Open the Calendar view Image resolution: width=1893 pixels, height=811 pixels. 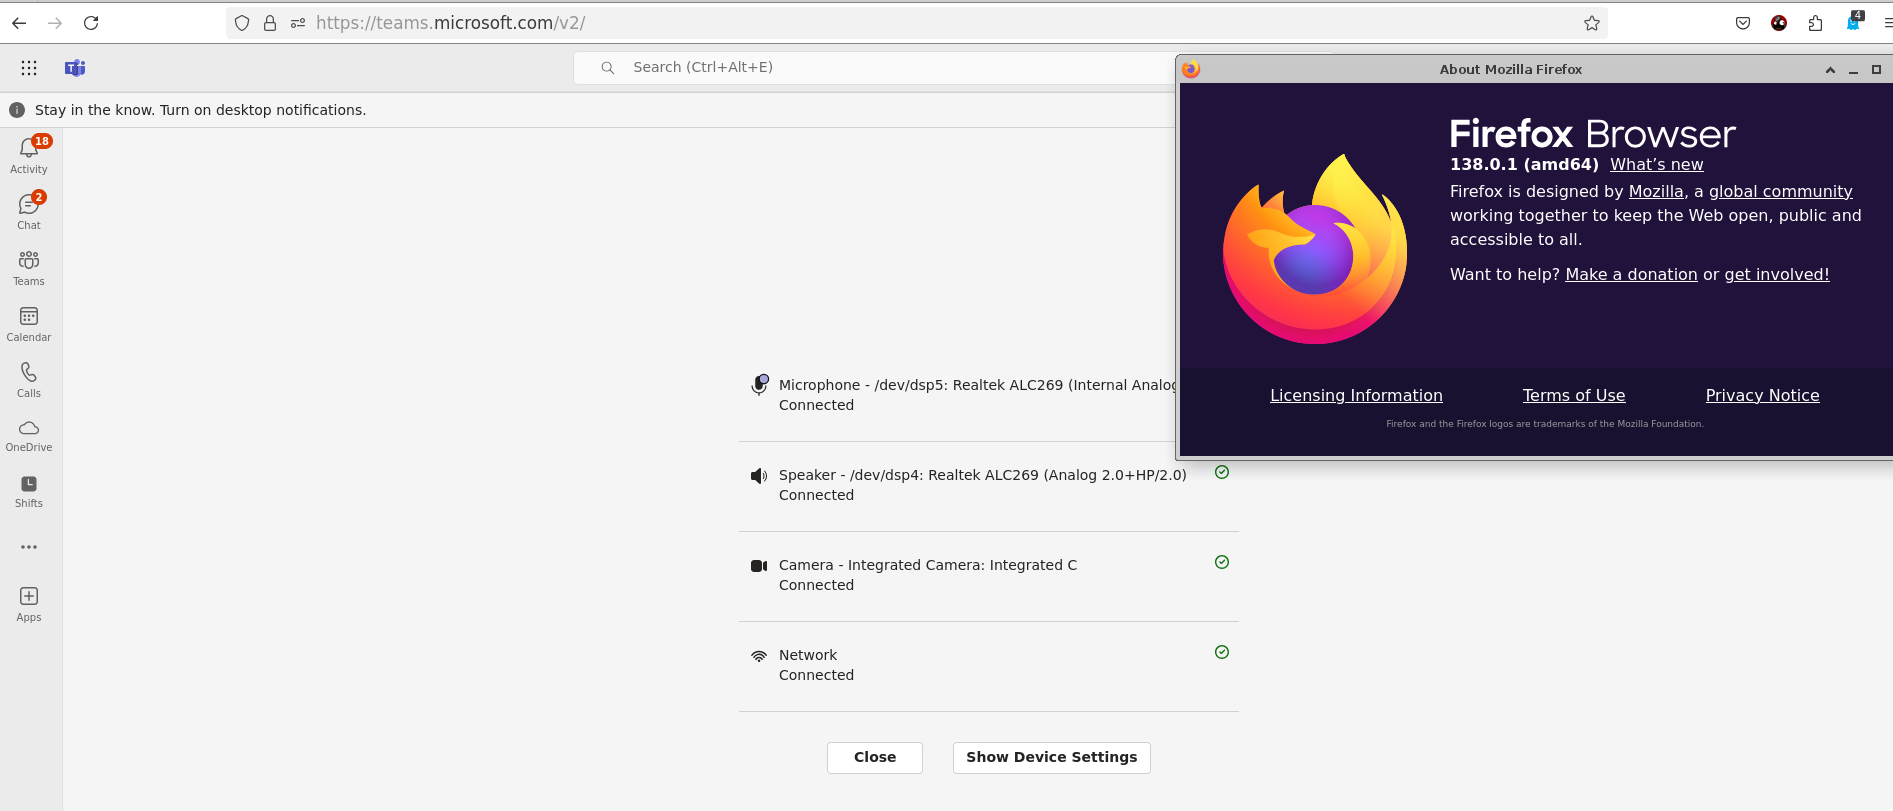[29, 323]
